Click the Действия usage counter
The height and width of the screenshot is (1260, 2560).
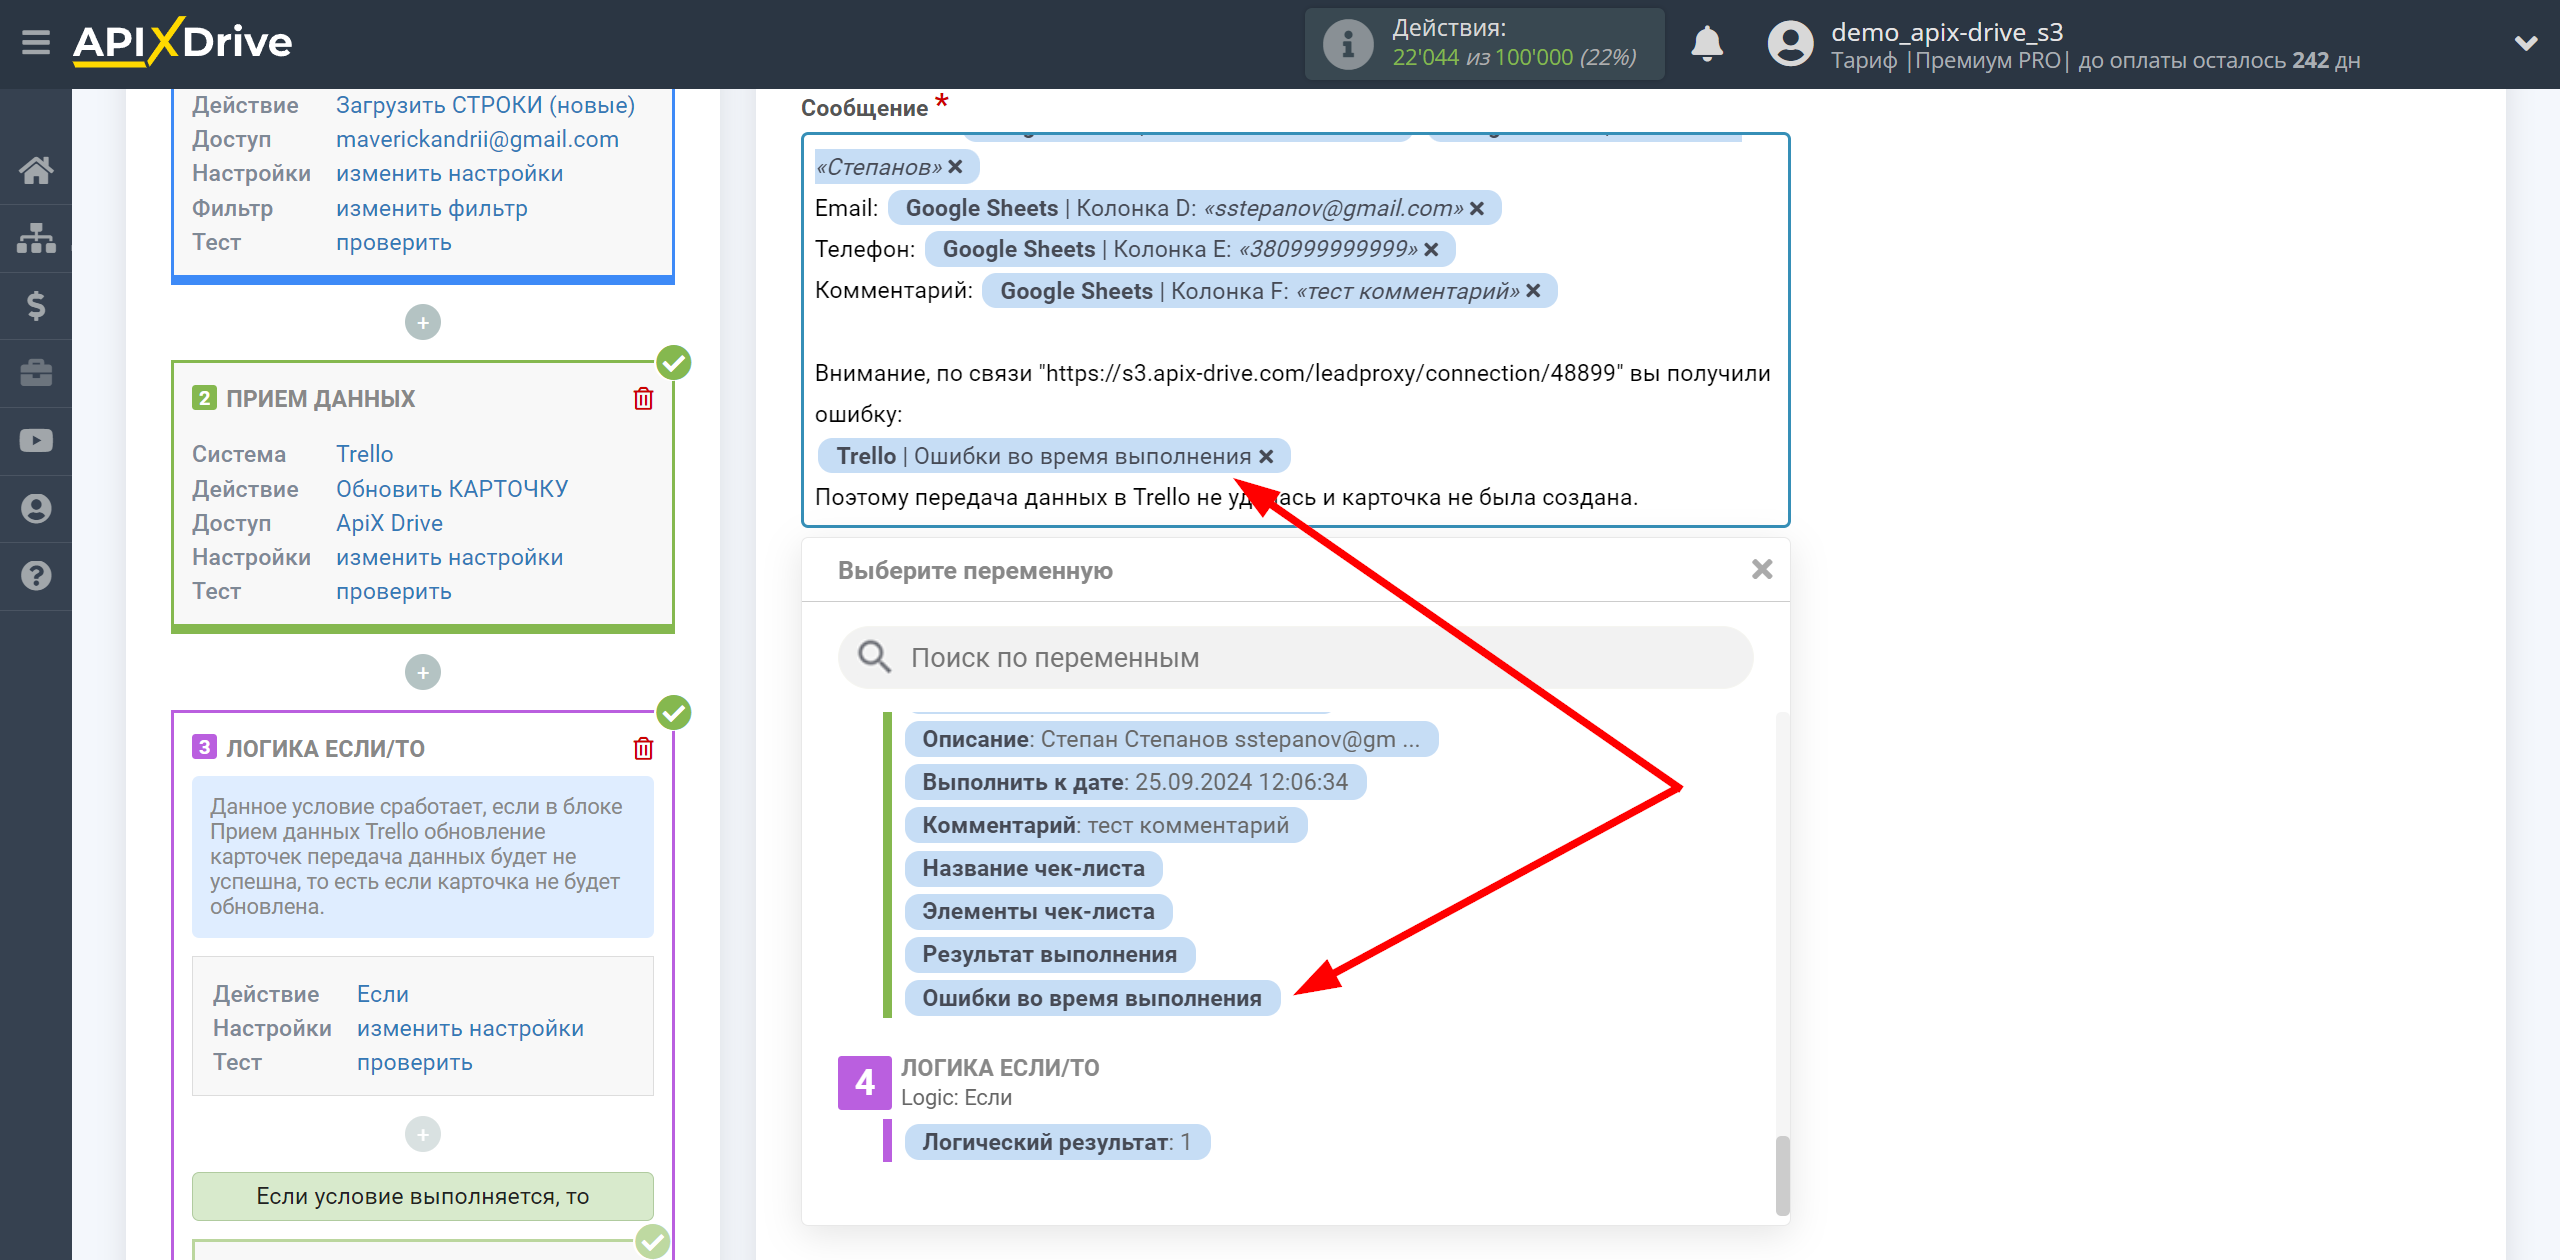click(1485, 44)
